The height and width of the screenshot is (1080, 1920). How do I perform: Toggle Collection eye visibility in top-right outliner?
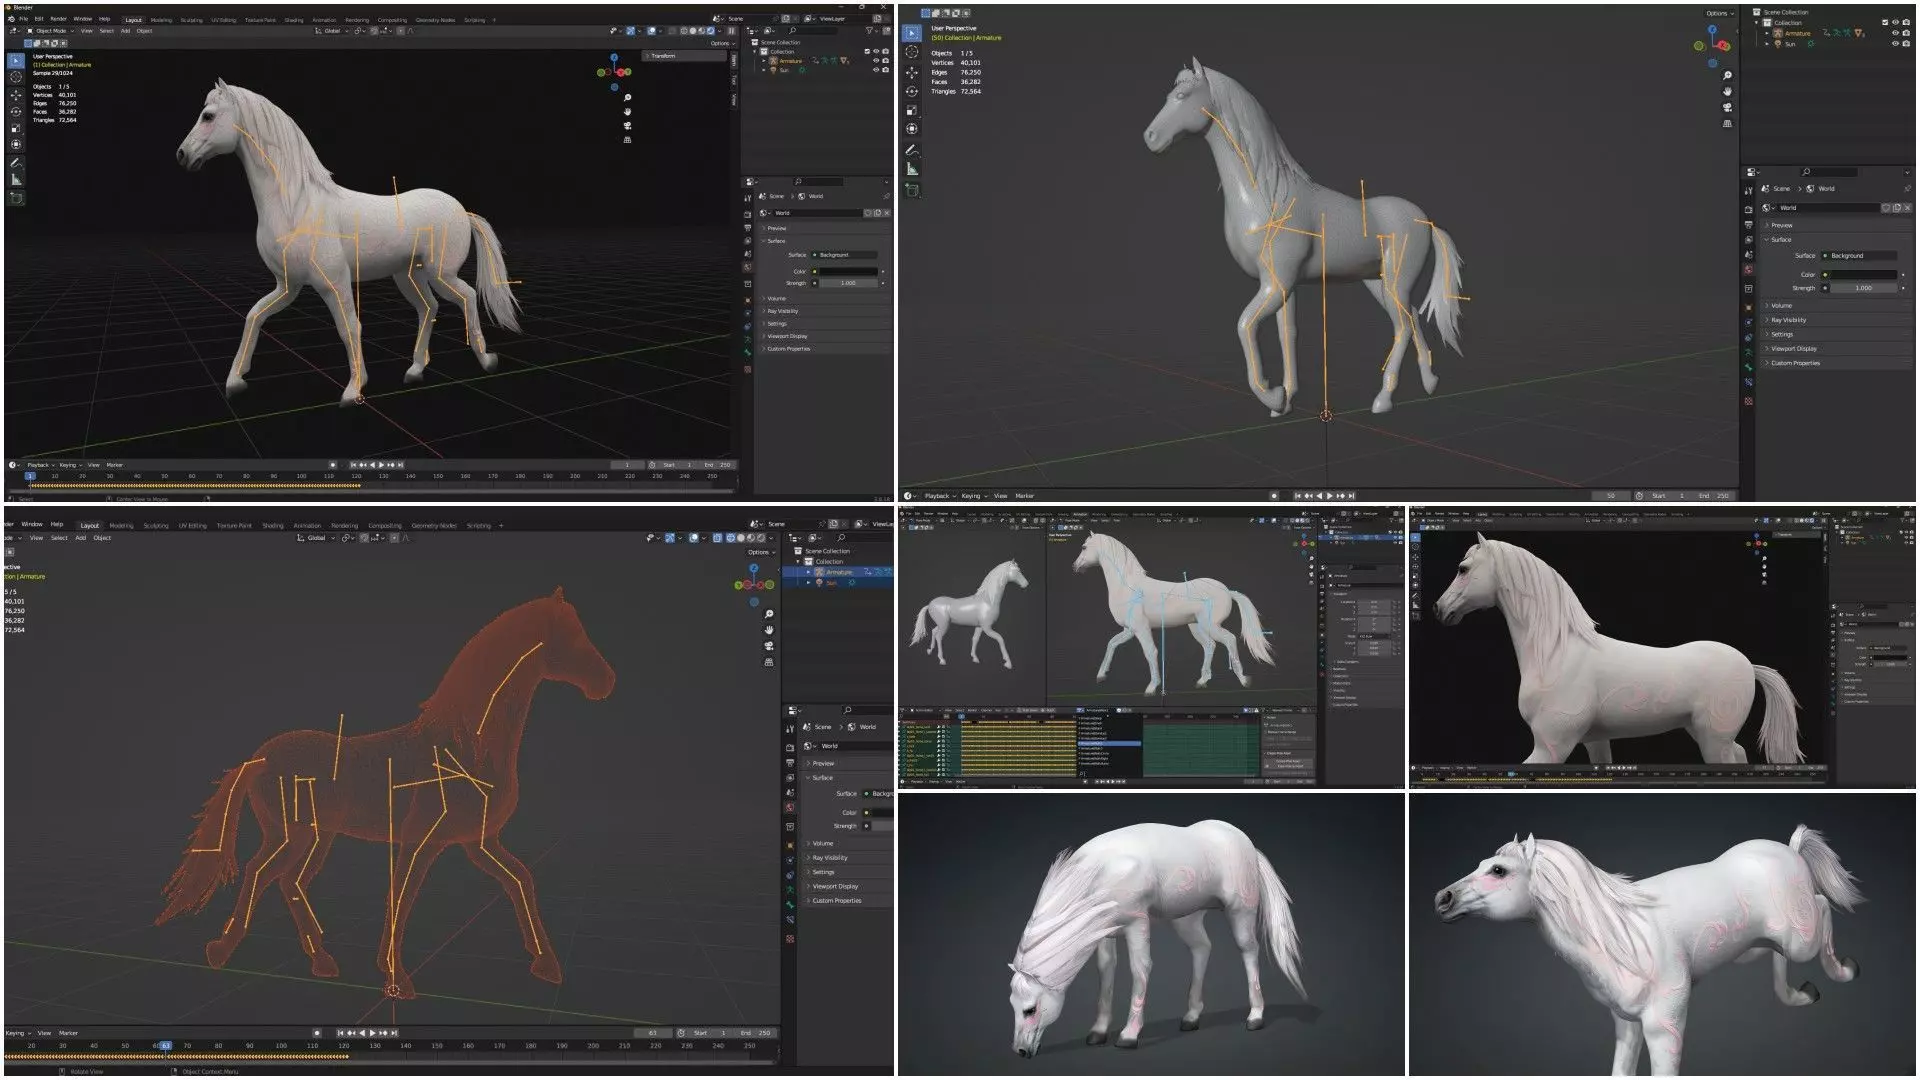(1894, 22)
